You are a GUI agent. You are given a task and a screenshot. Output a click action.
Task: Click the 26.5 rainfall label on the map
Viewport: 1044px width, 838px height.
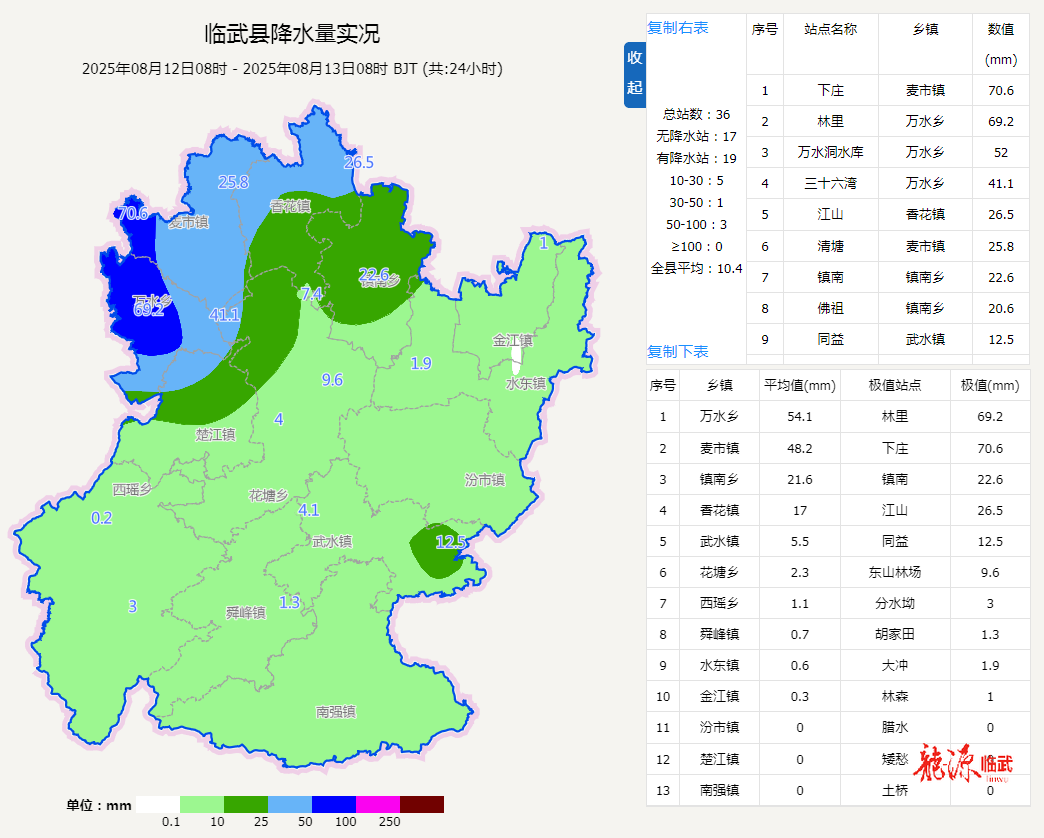(x=358, y=162)
